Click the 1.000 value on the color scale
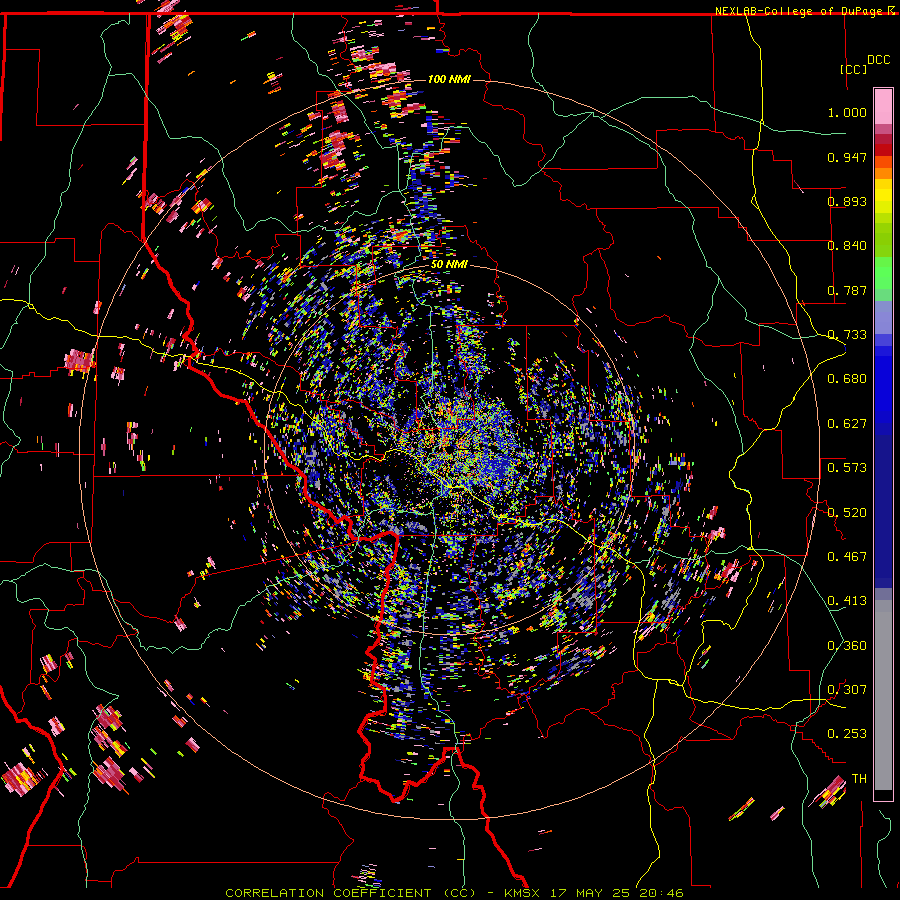The image size is (900, 900). point(847,112)
